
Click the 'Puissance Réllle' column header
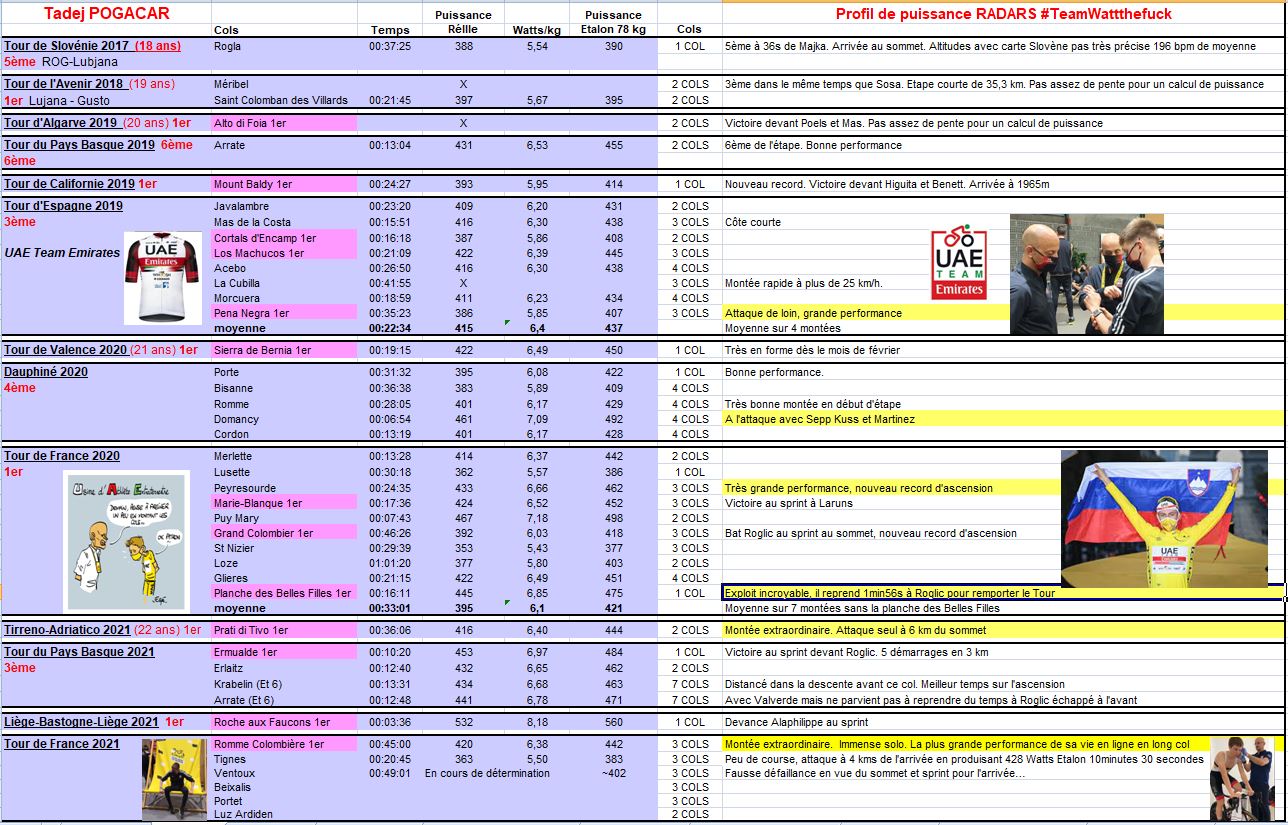tap(463, 22)
